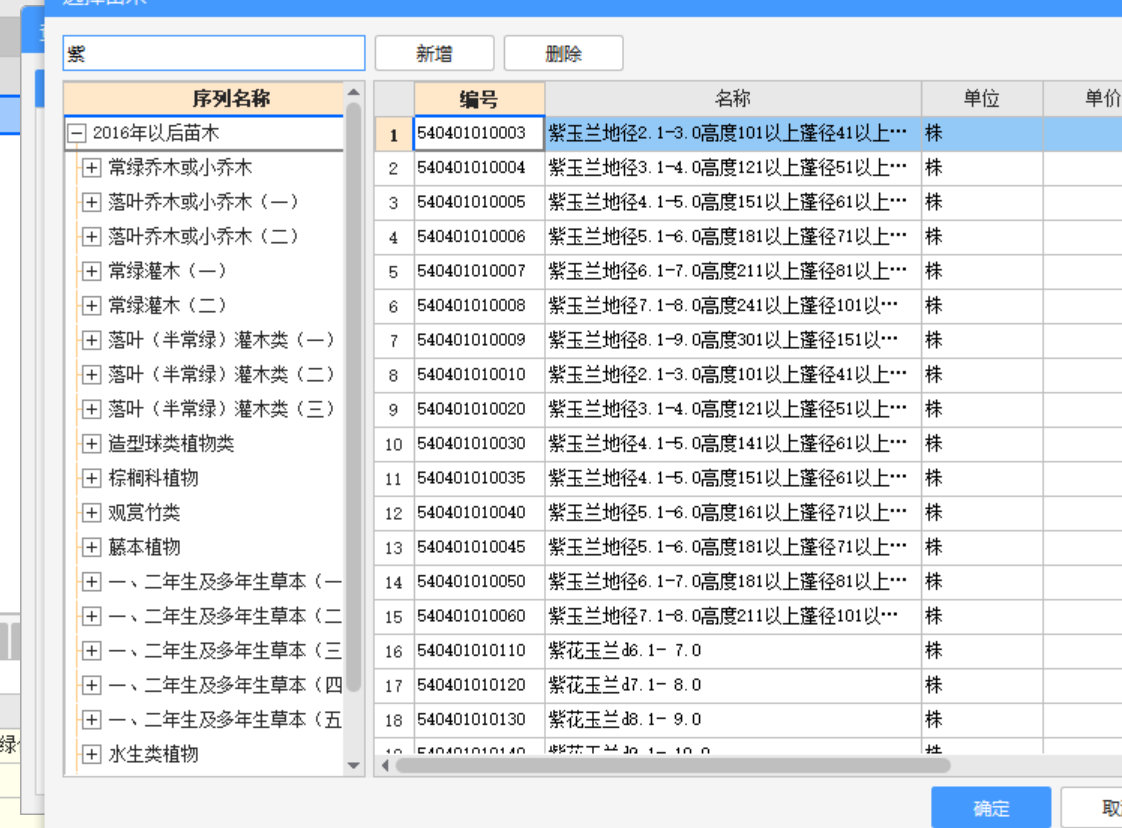Select code cell 540401010008
1122x828 pixels.
pos(479,306)
